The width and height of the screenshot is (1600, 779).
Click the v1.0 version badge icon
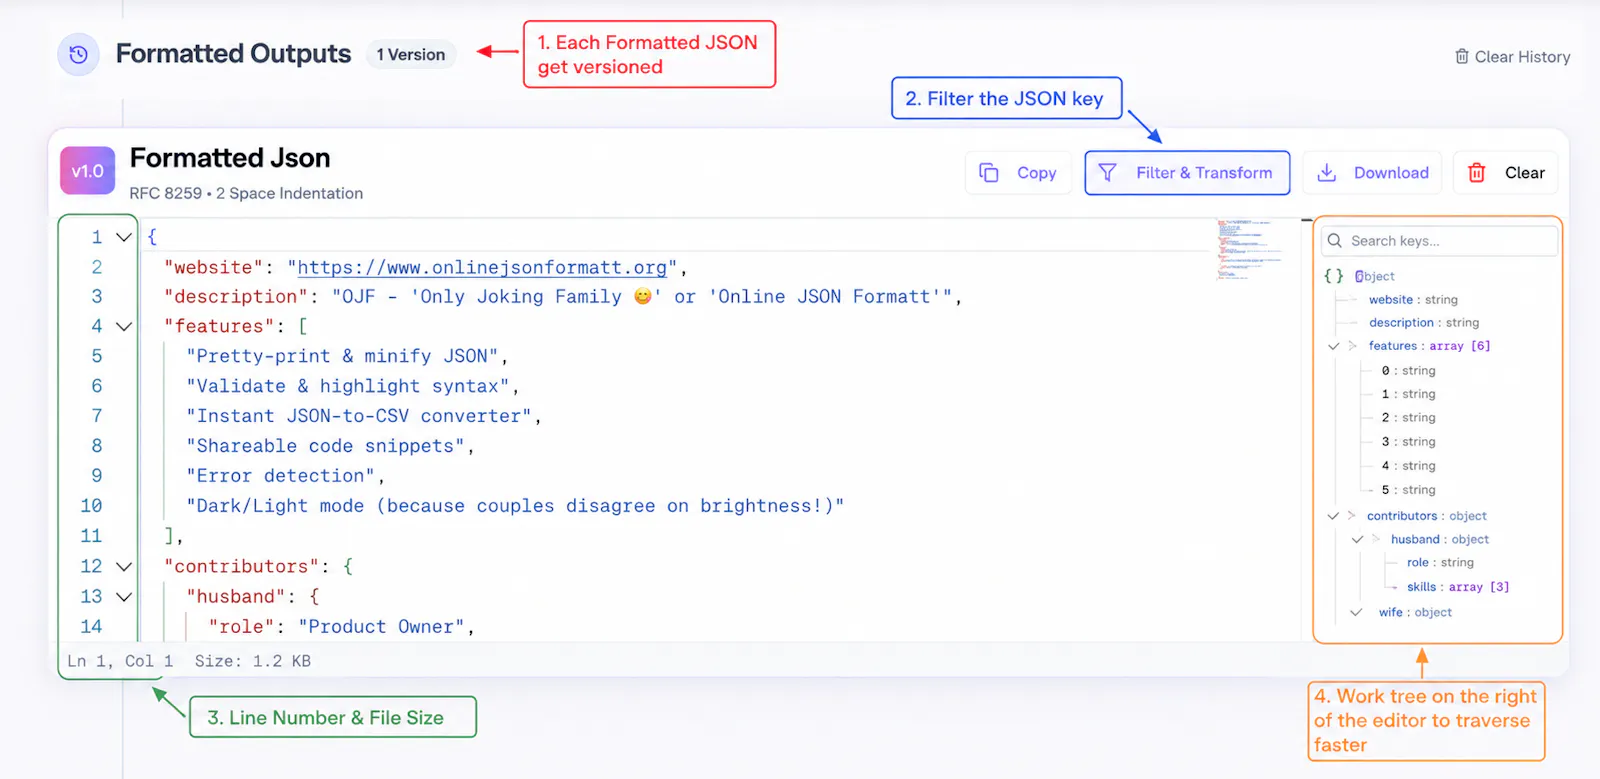coord(87,171)
